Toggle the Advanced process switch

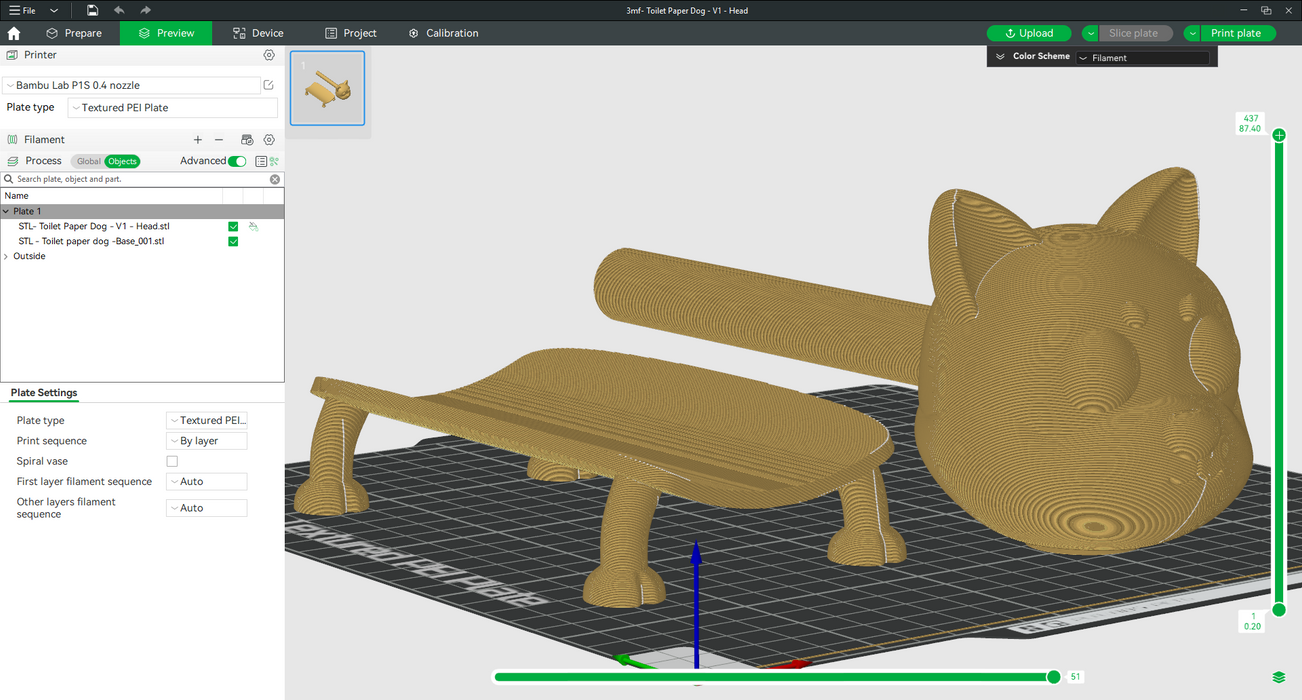(237, 161)
